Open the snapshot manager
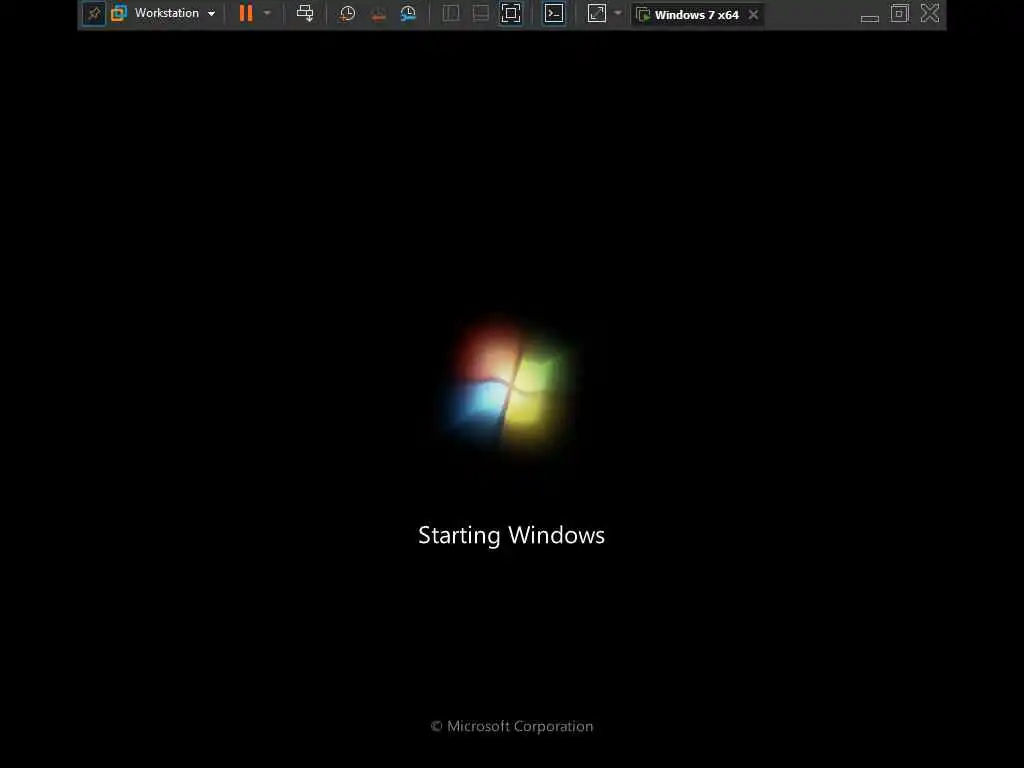Image resolution: width=1024 pixels, height=768 pixels. (408, 14)
